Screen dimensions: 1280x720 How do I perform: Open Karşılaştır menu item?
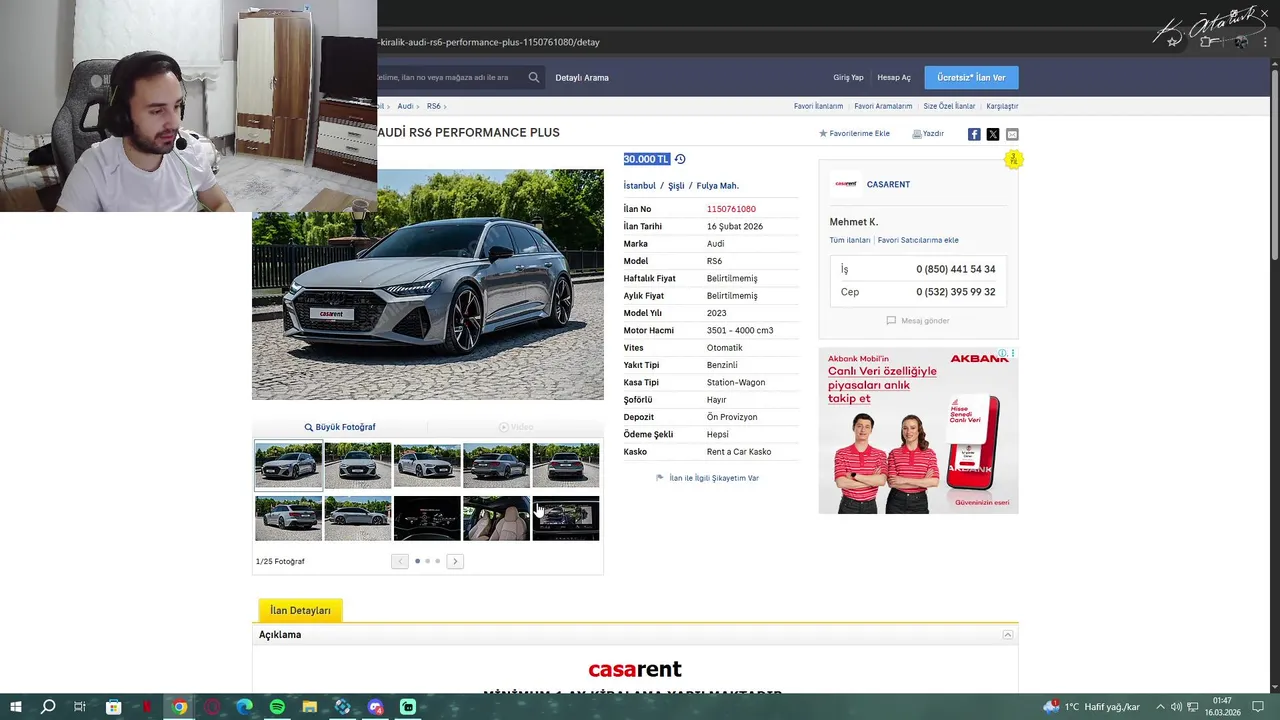click(1002, 106)
